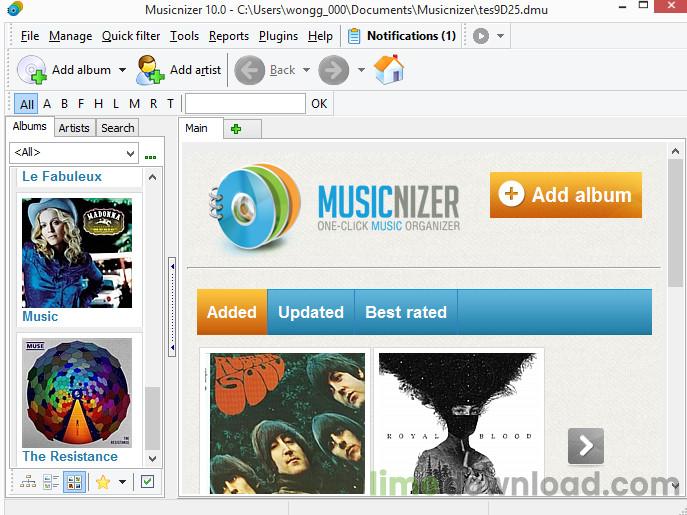Click the Back arrow icon
This screenshot has height=515, width=687.
(x=250, y=70)
